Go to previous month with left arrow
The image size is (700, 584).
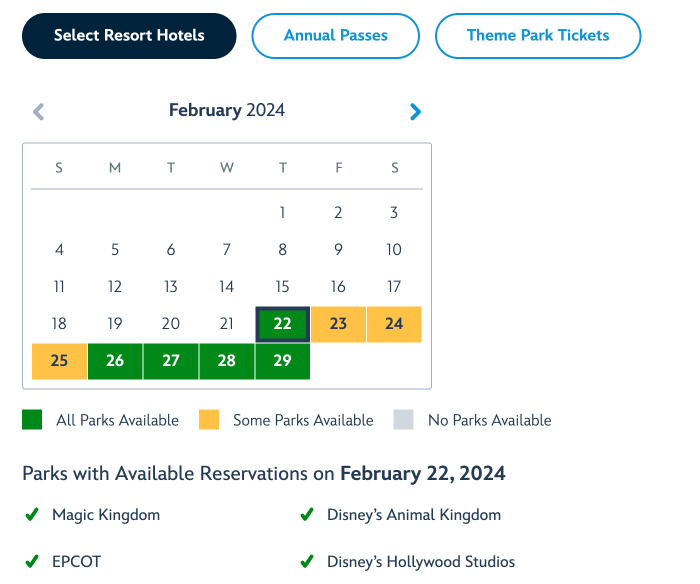[39, 112]
